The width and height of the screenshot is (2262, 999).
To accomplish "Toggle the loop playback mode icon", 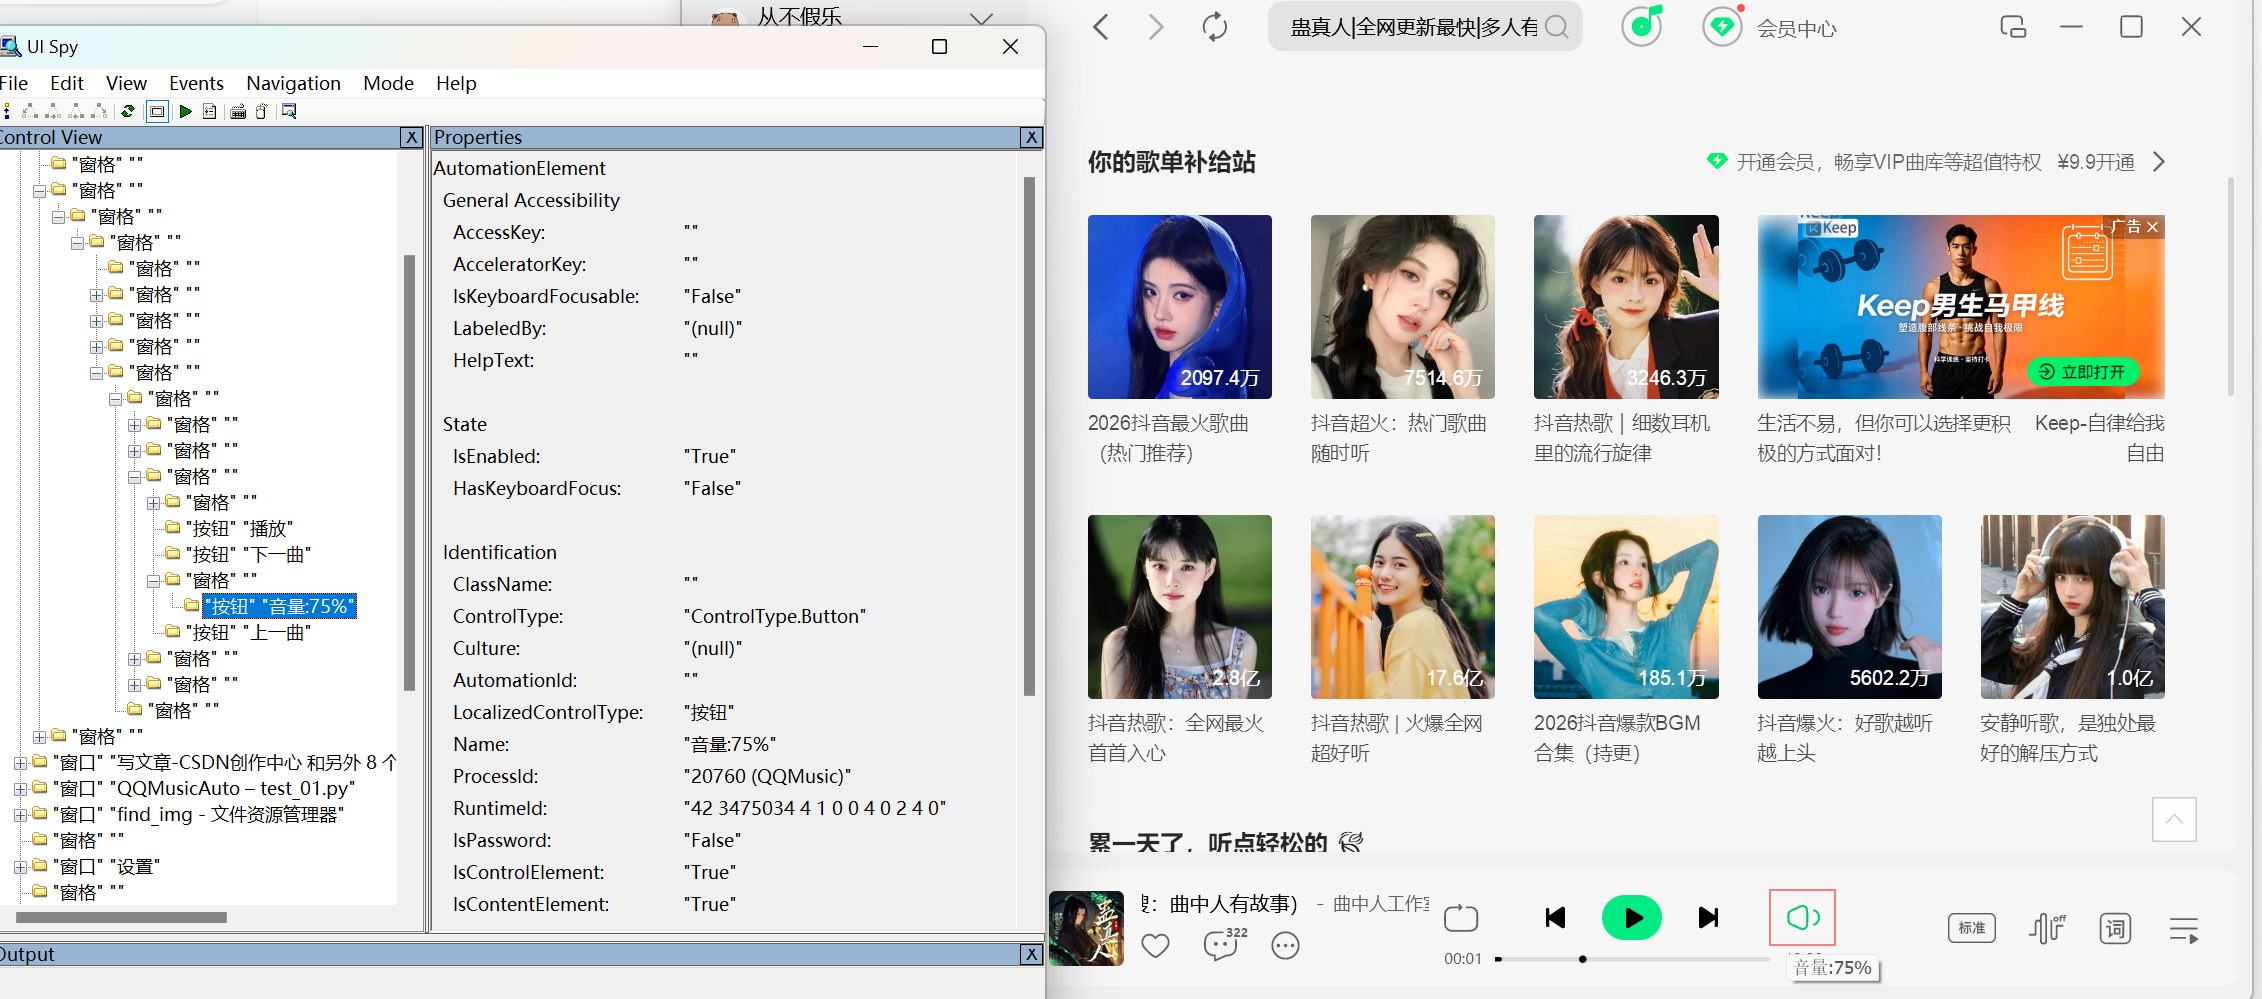I will (1461, 918).
